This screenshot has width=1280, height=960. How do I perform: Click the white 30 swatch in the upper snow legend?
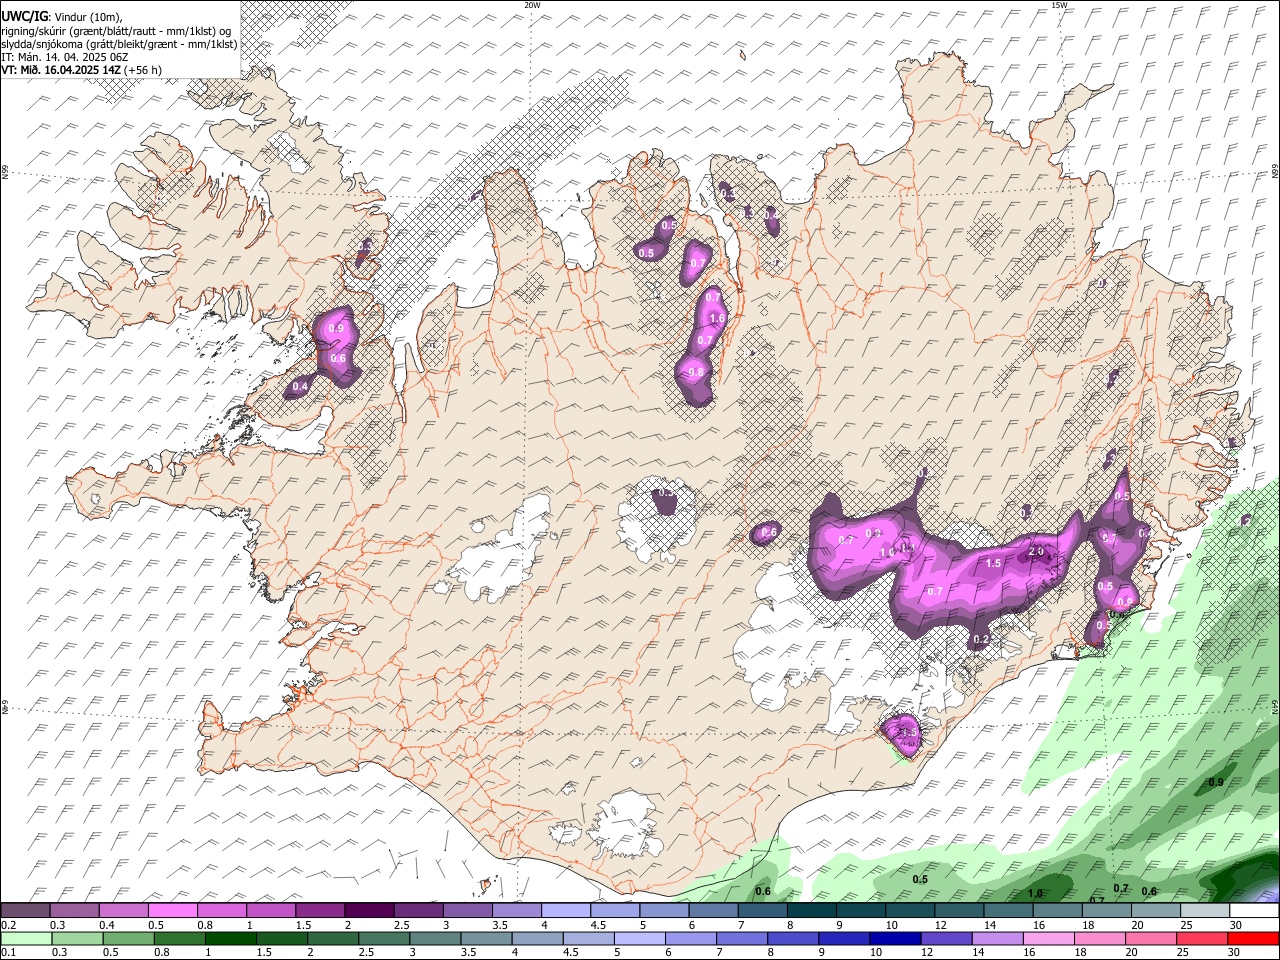[1255, 911]
